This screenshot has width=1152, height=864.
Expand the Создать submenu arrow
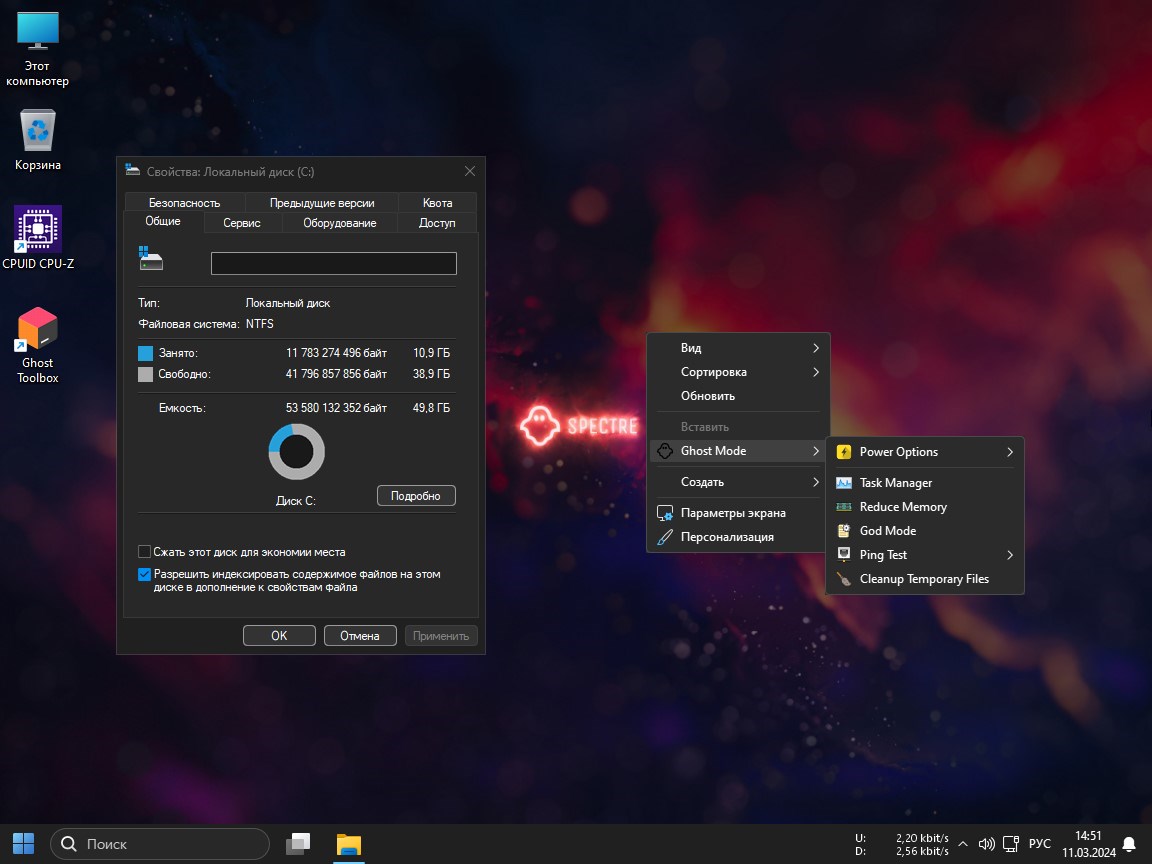click(x=816, y=482)
